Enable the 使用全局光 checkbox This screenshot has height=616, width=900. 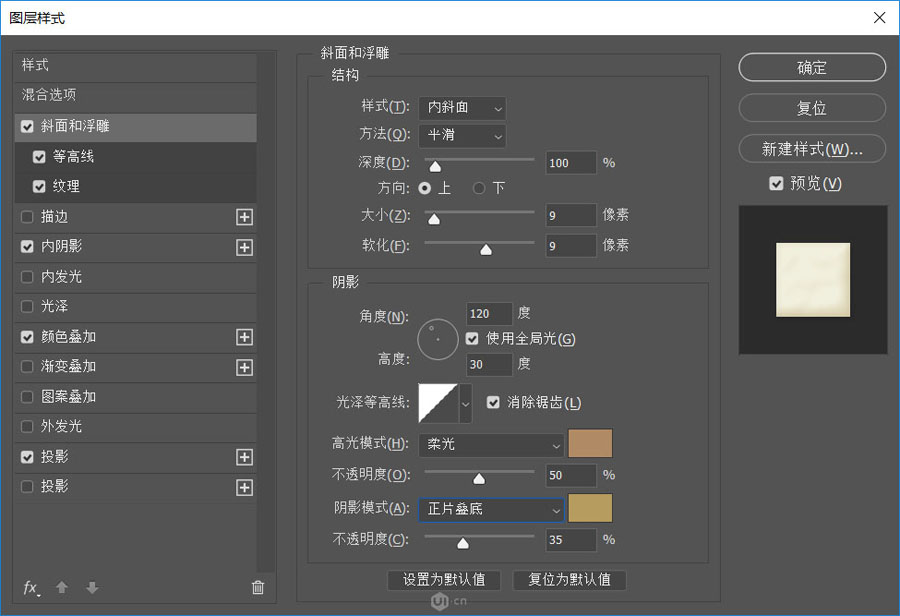[471, 338]
